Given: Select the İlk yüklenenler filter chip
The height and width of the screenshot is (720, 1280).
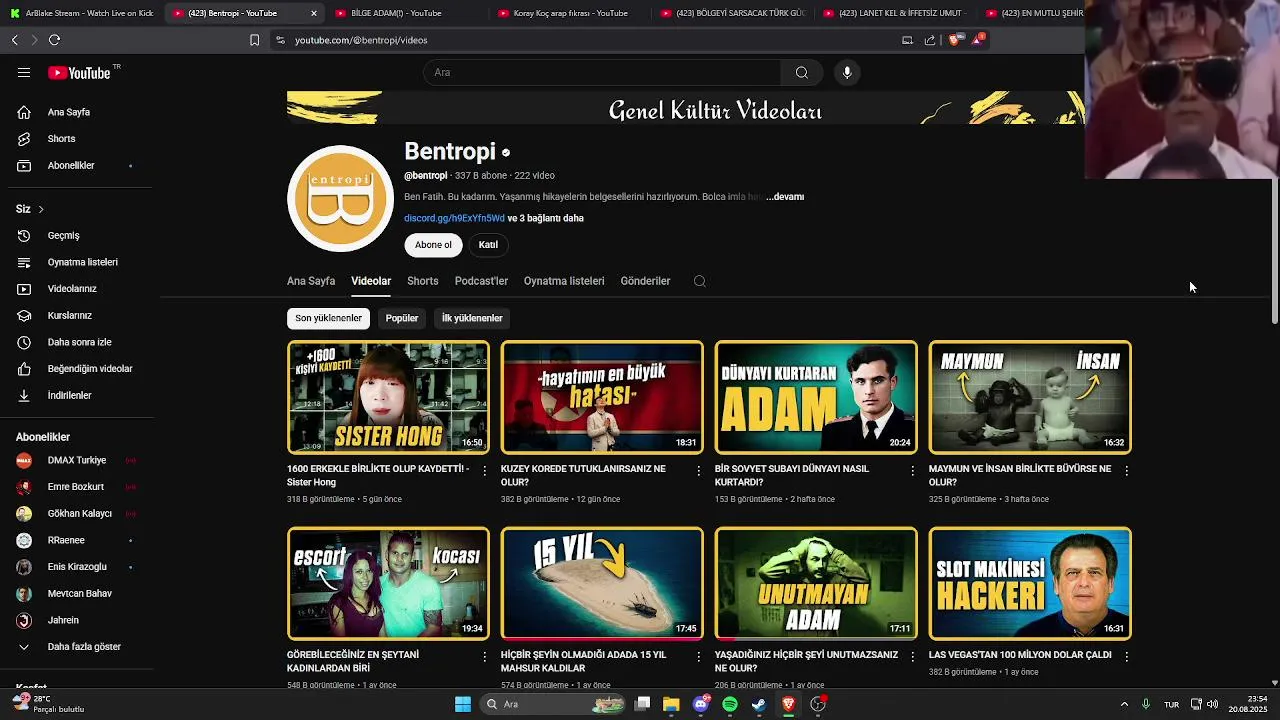Looking at the screenshot, I should coord(472,318).
